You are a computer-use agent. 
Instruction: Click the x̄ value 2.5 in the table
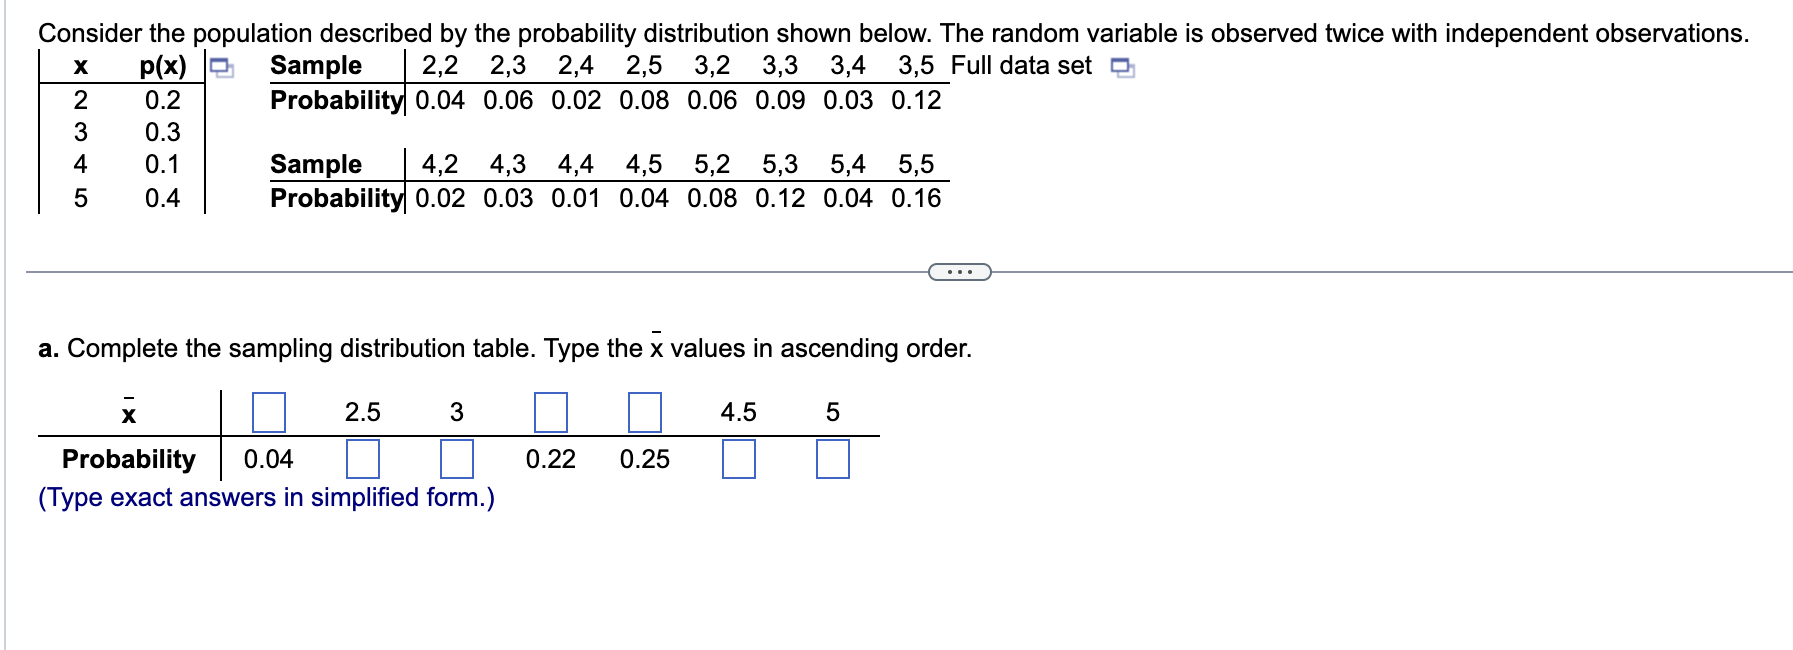(361, 412)
